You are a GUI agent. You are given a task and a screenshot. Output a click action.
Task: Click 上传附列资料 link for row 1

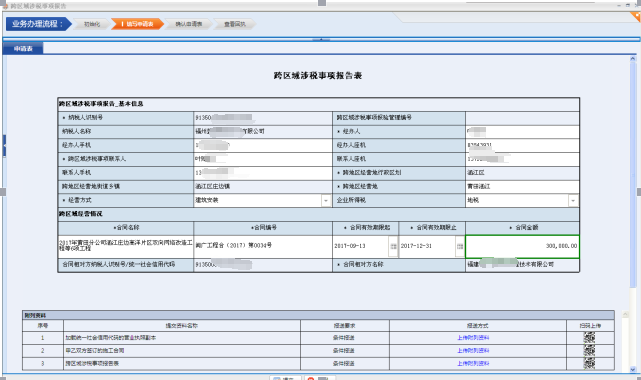pyautogui.click(x=473, y=338)
